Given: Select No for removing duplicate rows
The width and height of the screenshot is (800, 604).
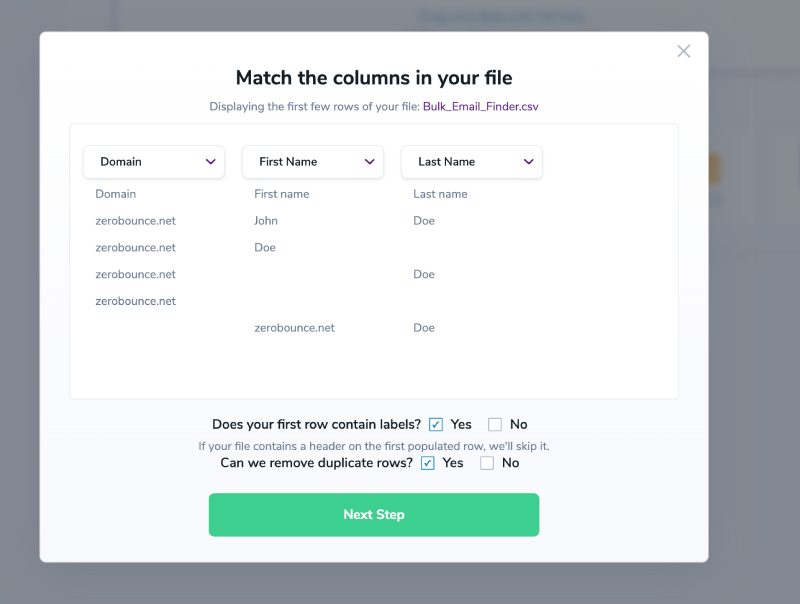Looking at the screenshot, I should [487, 462].
